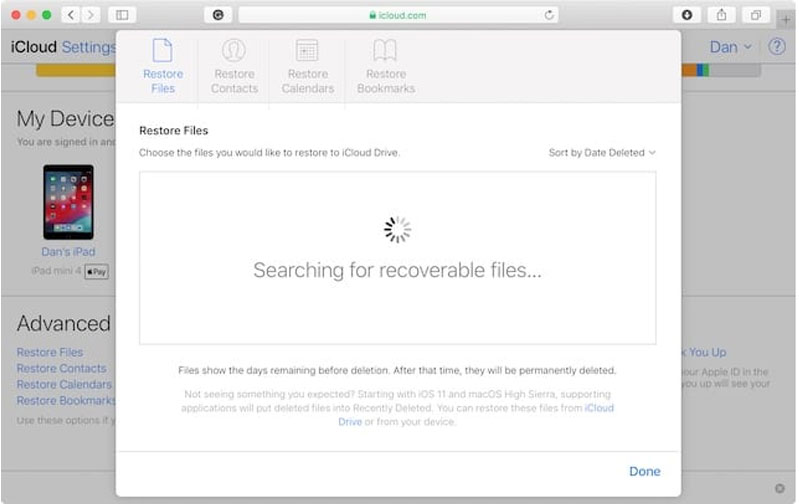
Task: Select Dan's iPad device thumbnail
Action: click(68, 202)
